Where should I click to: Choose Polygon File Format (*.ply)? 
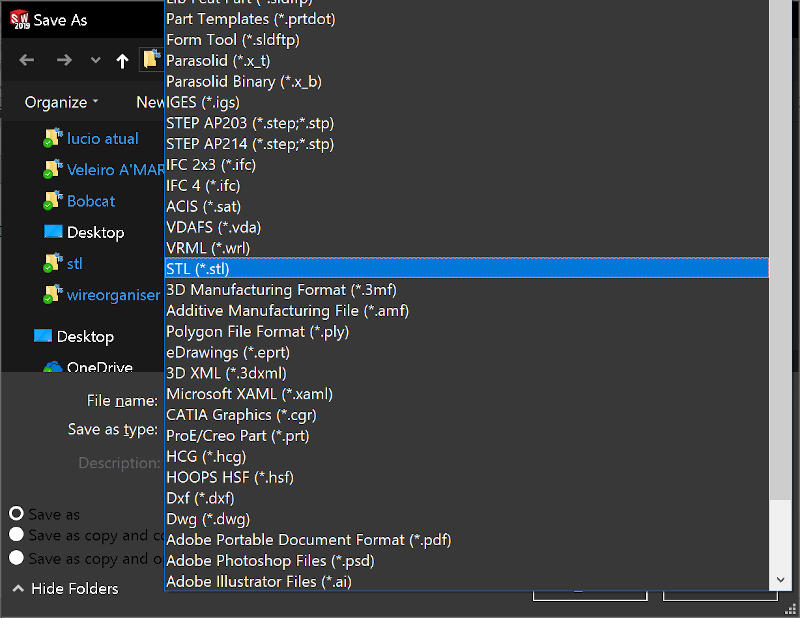point(466,332)
